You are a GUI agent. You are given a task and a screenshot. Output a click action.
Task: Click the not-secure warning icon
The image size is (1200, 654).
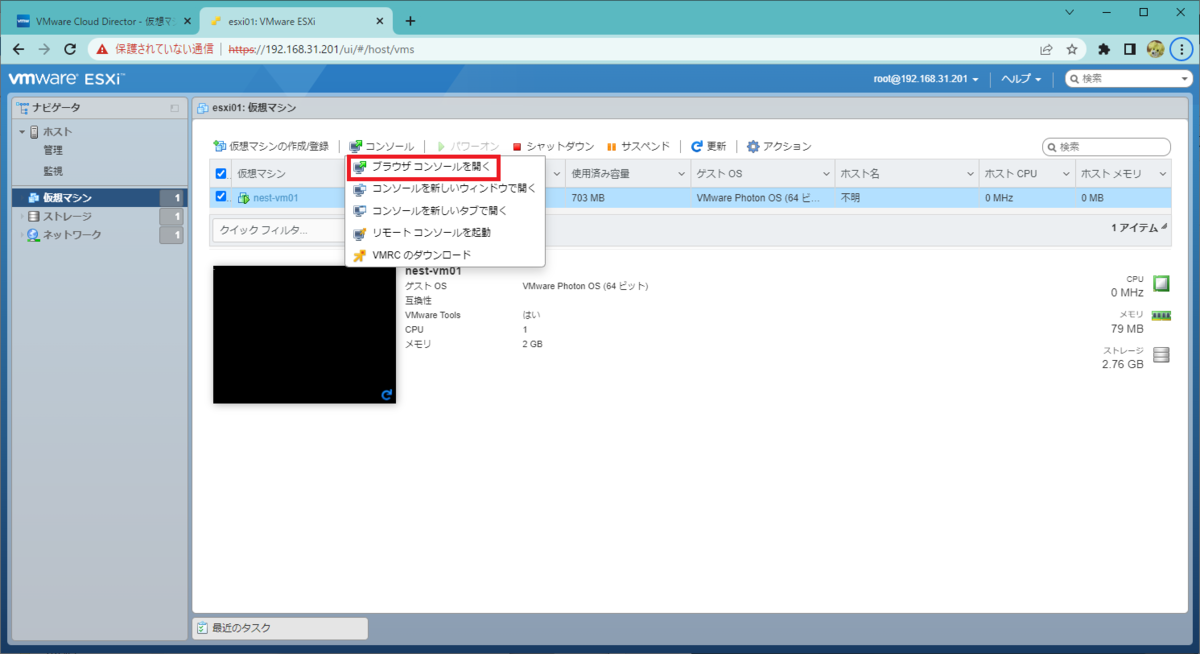tap(103, 48)
